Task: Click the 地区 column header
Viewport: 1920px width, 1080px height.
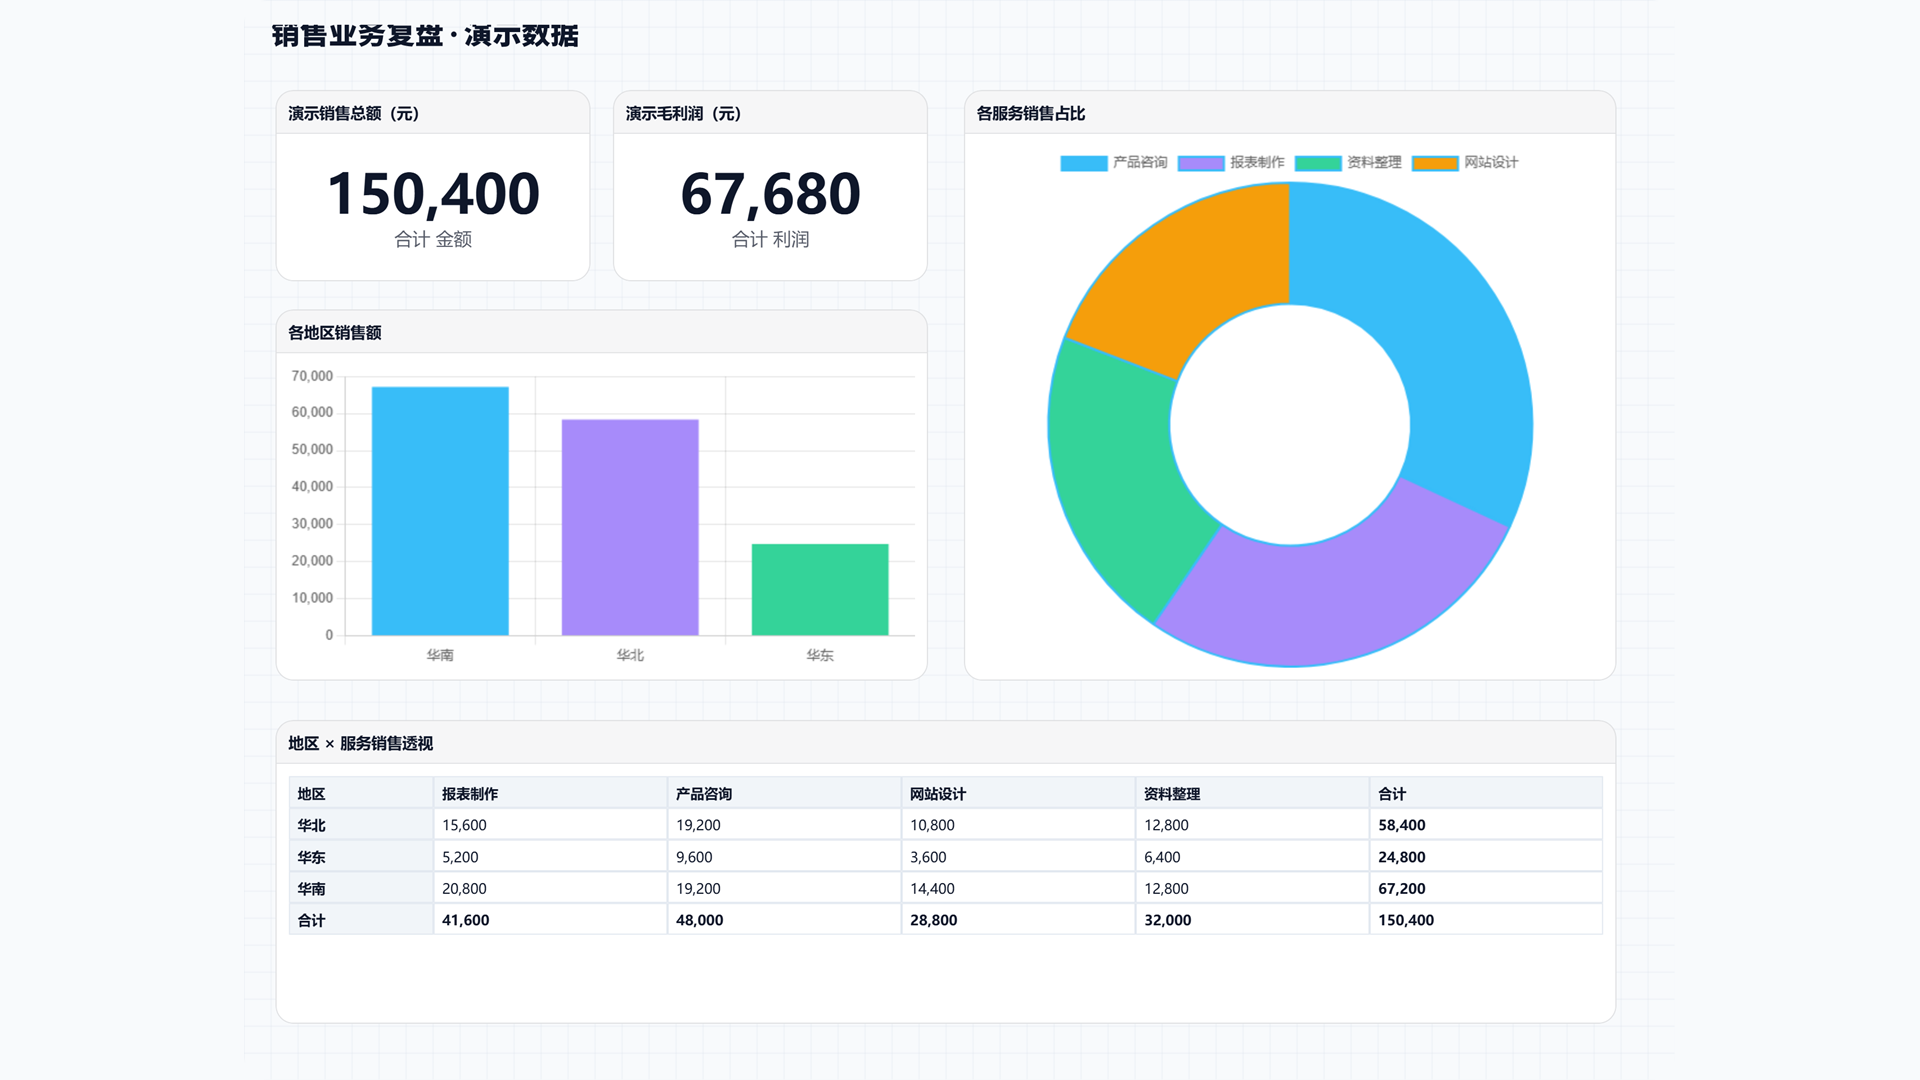Action: (361, 794)
